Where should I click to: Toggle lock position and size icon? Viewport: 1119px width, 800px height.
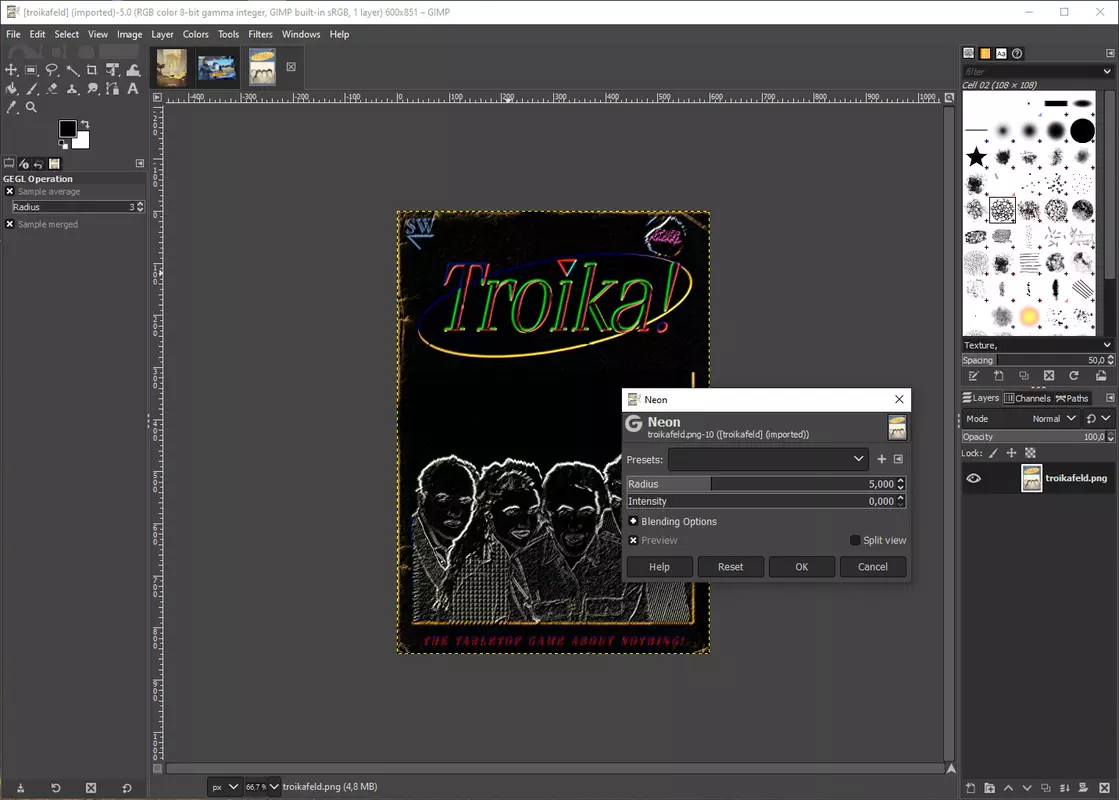pos(1011,453)
